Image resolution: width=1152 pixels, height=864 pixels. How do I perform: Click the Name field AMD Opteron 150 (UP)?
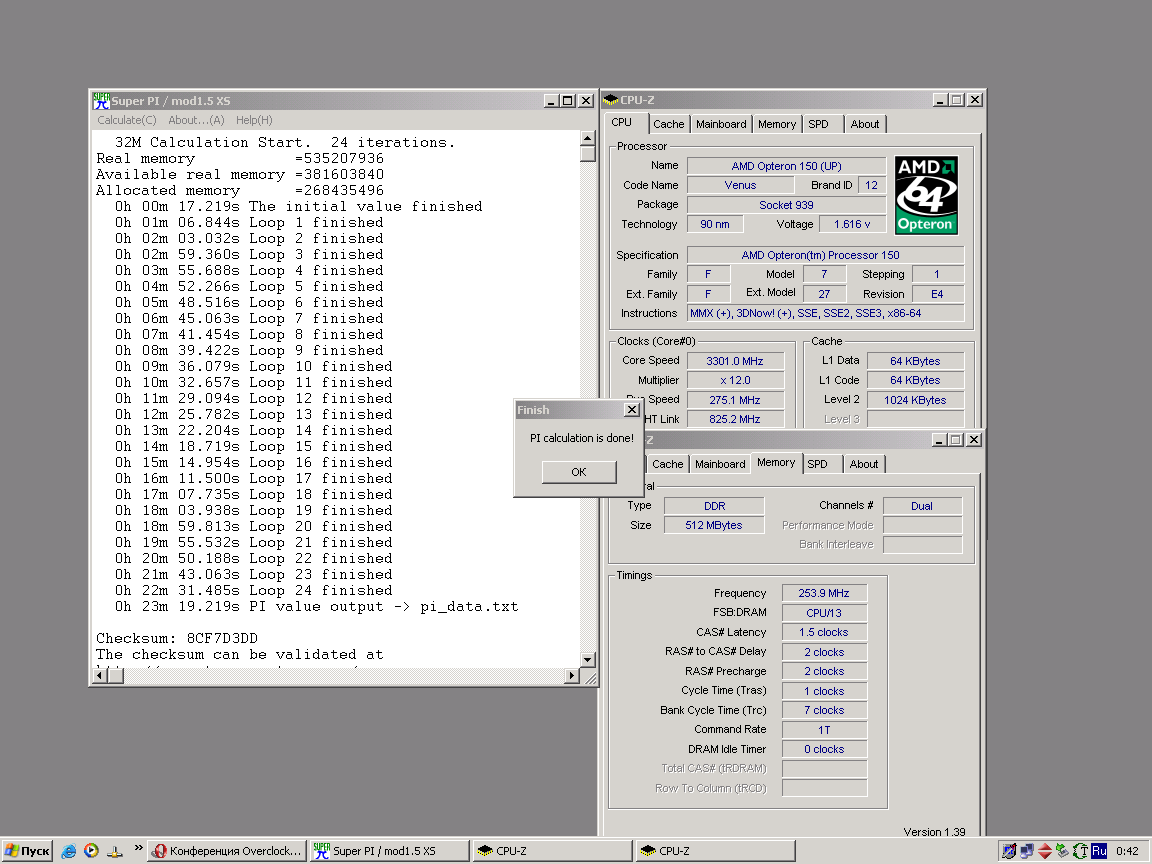[x=786, y=166]
